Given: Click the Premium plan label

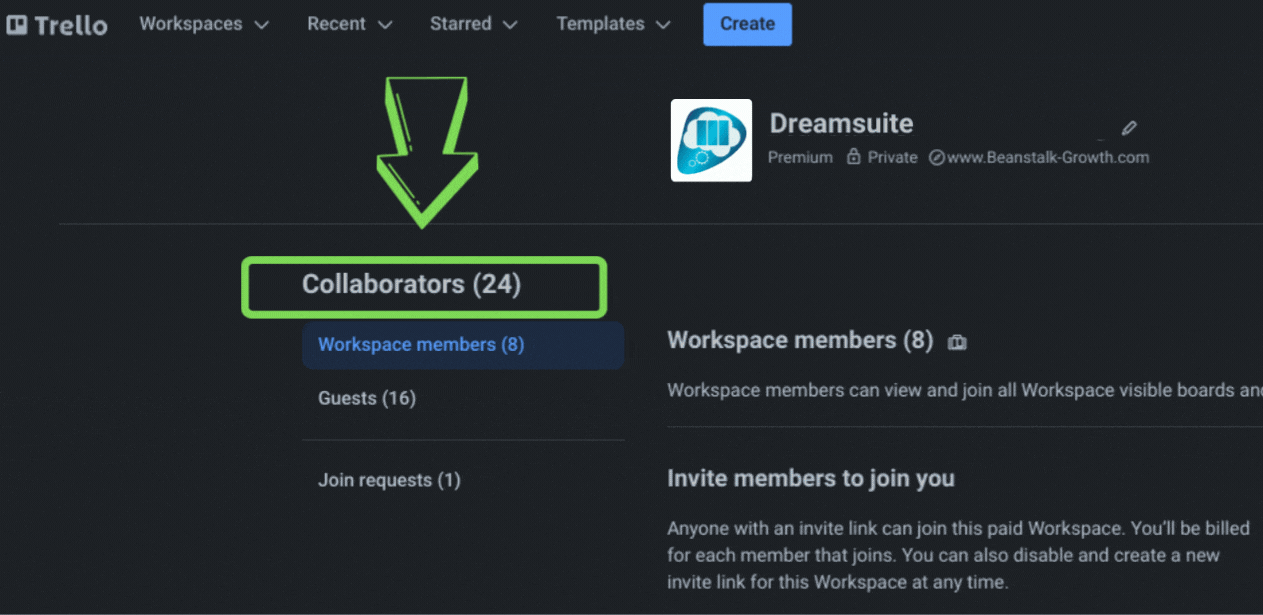Looking at the screenshot, I should pos(800,157).
